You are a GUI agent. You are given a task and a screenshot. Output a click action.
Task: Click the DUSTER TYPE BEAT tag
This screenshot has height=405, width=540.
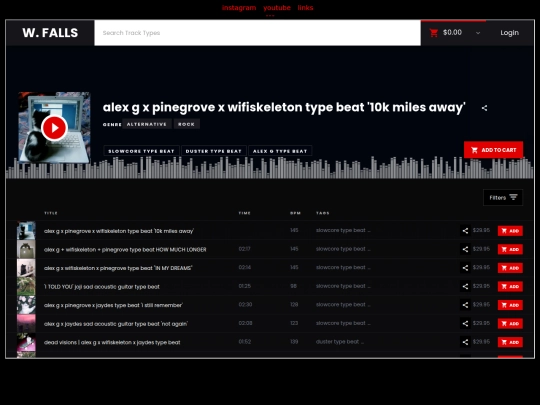pos(214,151)
